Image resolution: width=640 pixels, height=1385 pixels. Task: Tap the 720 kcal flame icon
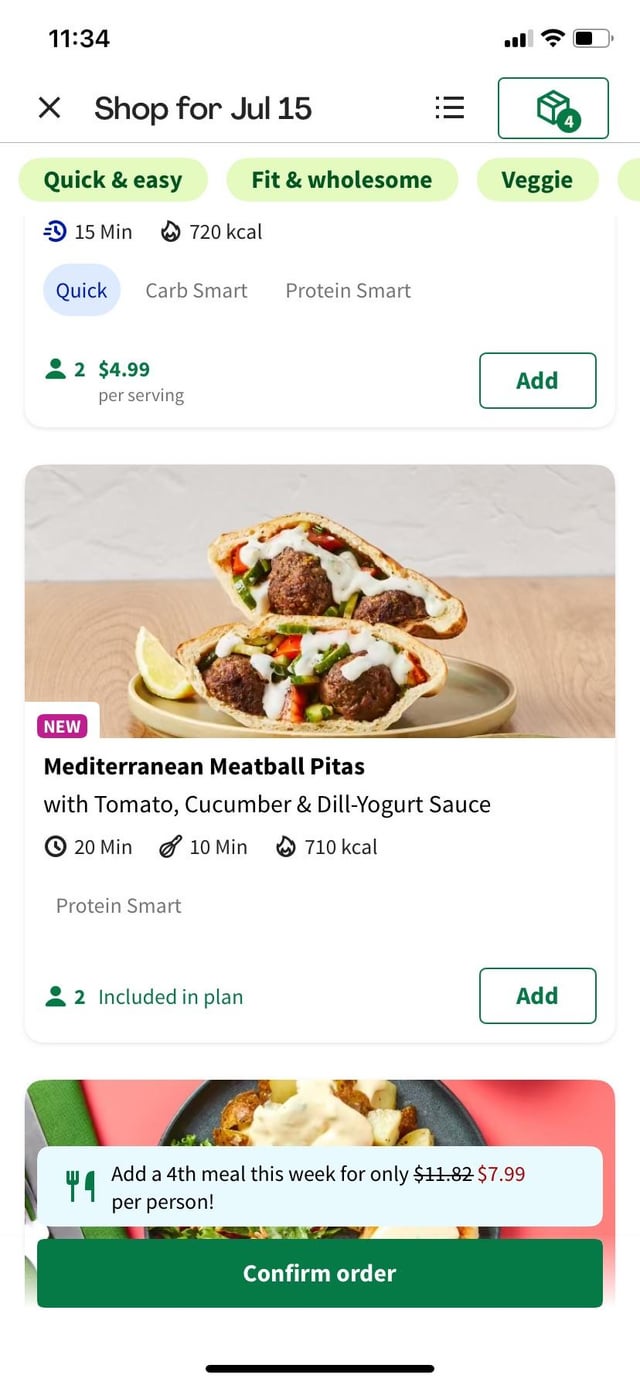click(171, 232)
